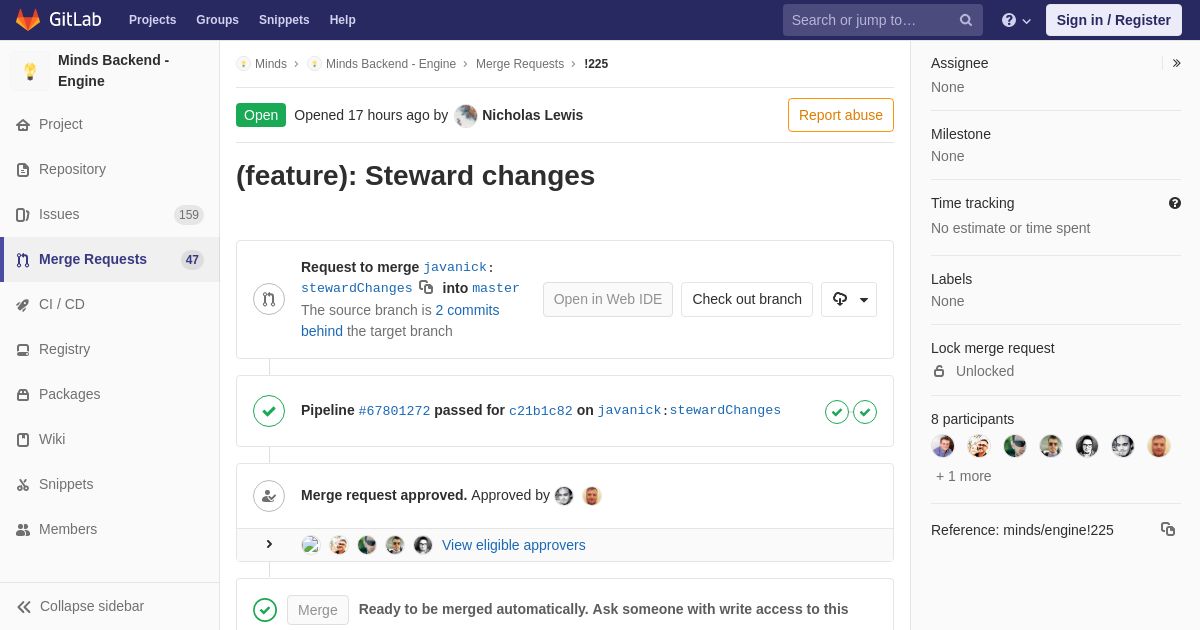Screen dimensions: 1200x630
Task: Open the Time tracking help icon
Action: pyautogui.click(x=1175, y=203)
